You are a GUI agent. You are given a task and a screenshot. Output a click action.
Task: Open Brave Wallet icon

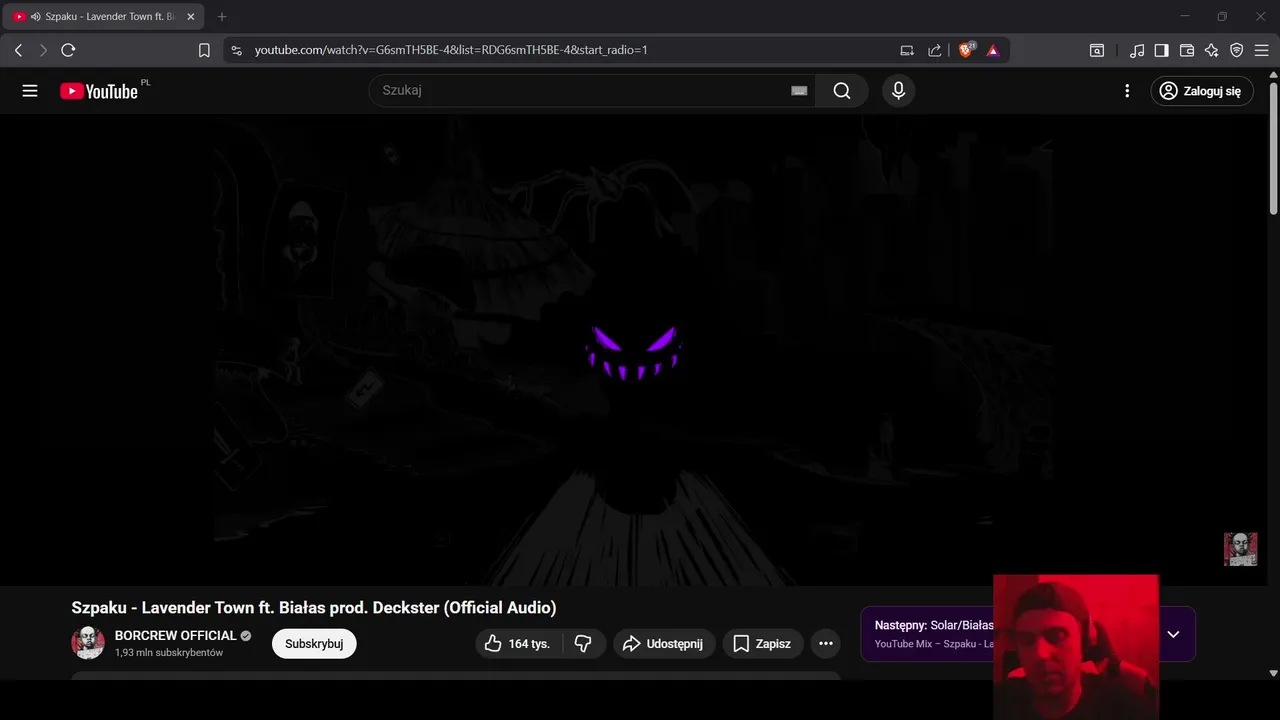(x=1187, y=50)
